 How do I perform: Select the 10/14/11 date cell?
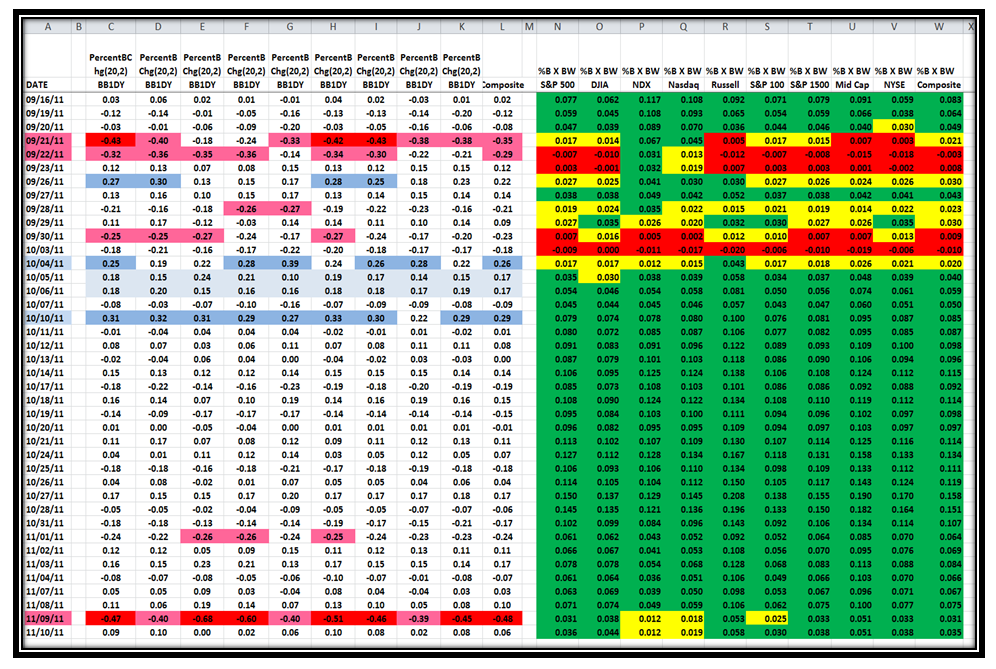48,373
